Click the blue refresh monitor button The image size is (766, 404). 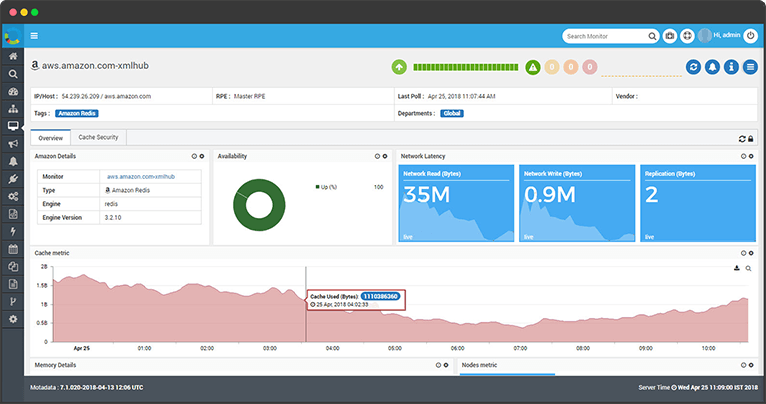click(694, 67)
